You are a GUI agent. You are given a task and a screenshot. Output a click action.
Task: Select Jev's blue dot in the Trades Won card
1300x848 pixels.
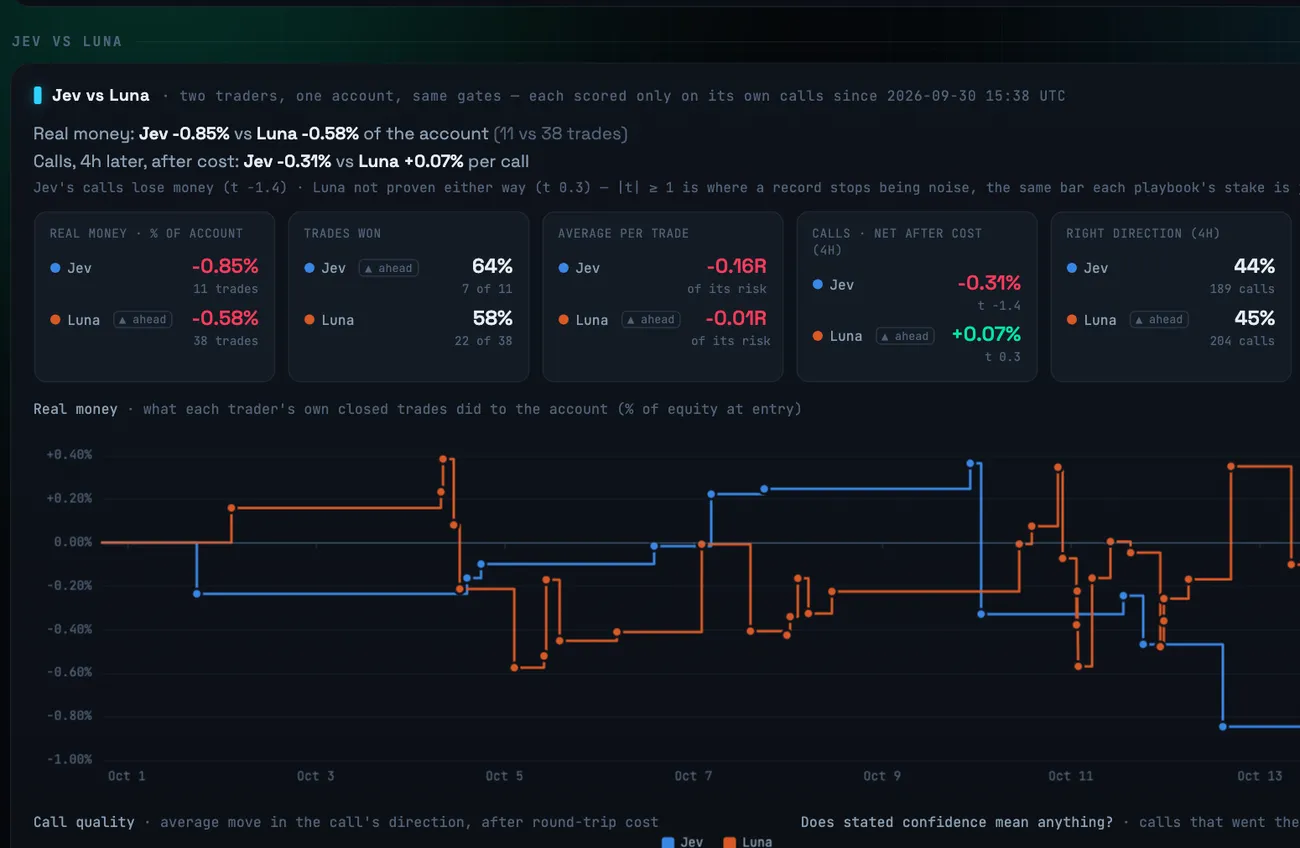309,268
